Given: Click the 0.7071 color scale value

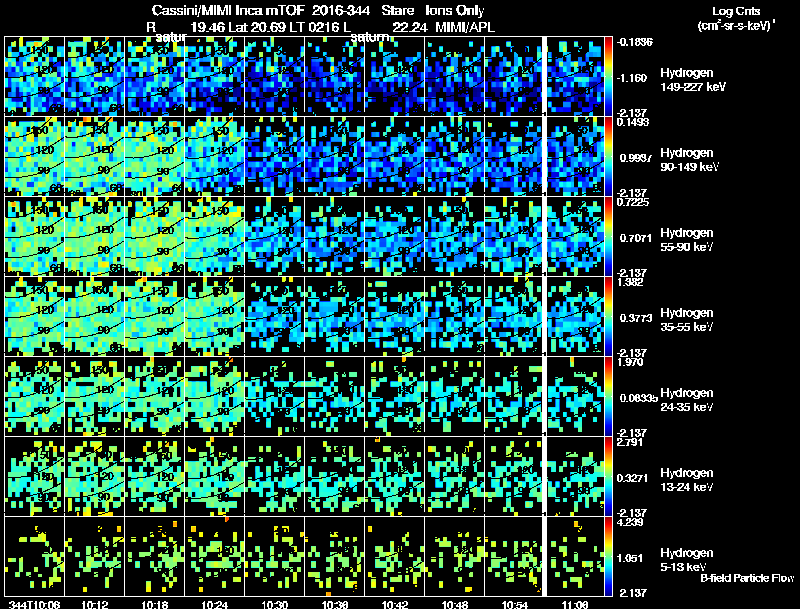Looking at the screenshot, I should click(636, 238).
